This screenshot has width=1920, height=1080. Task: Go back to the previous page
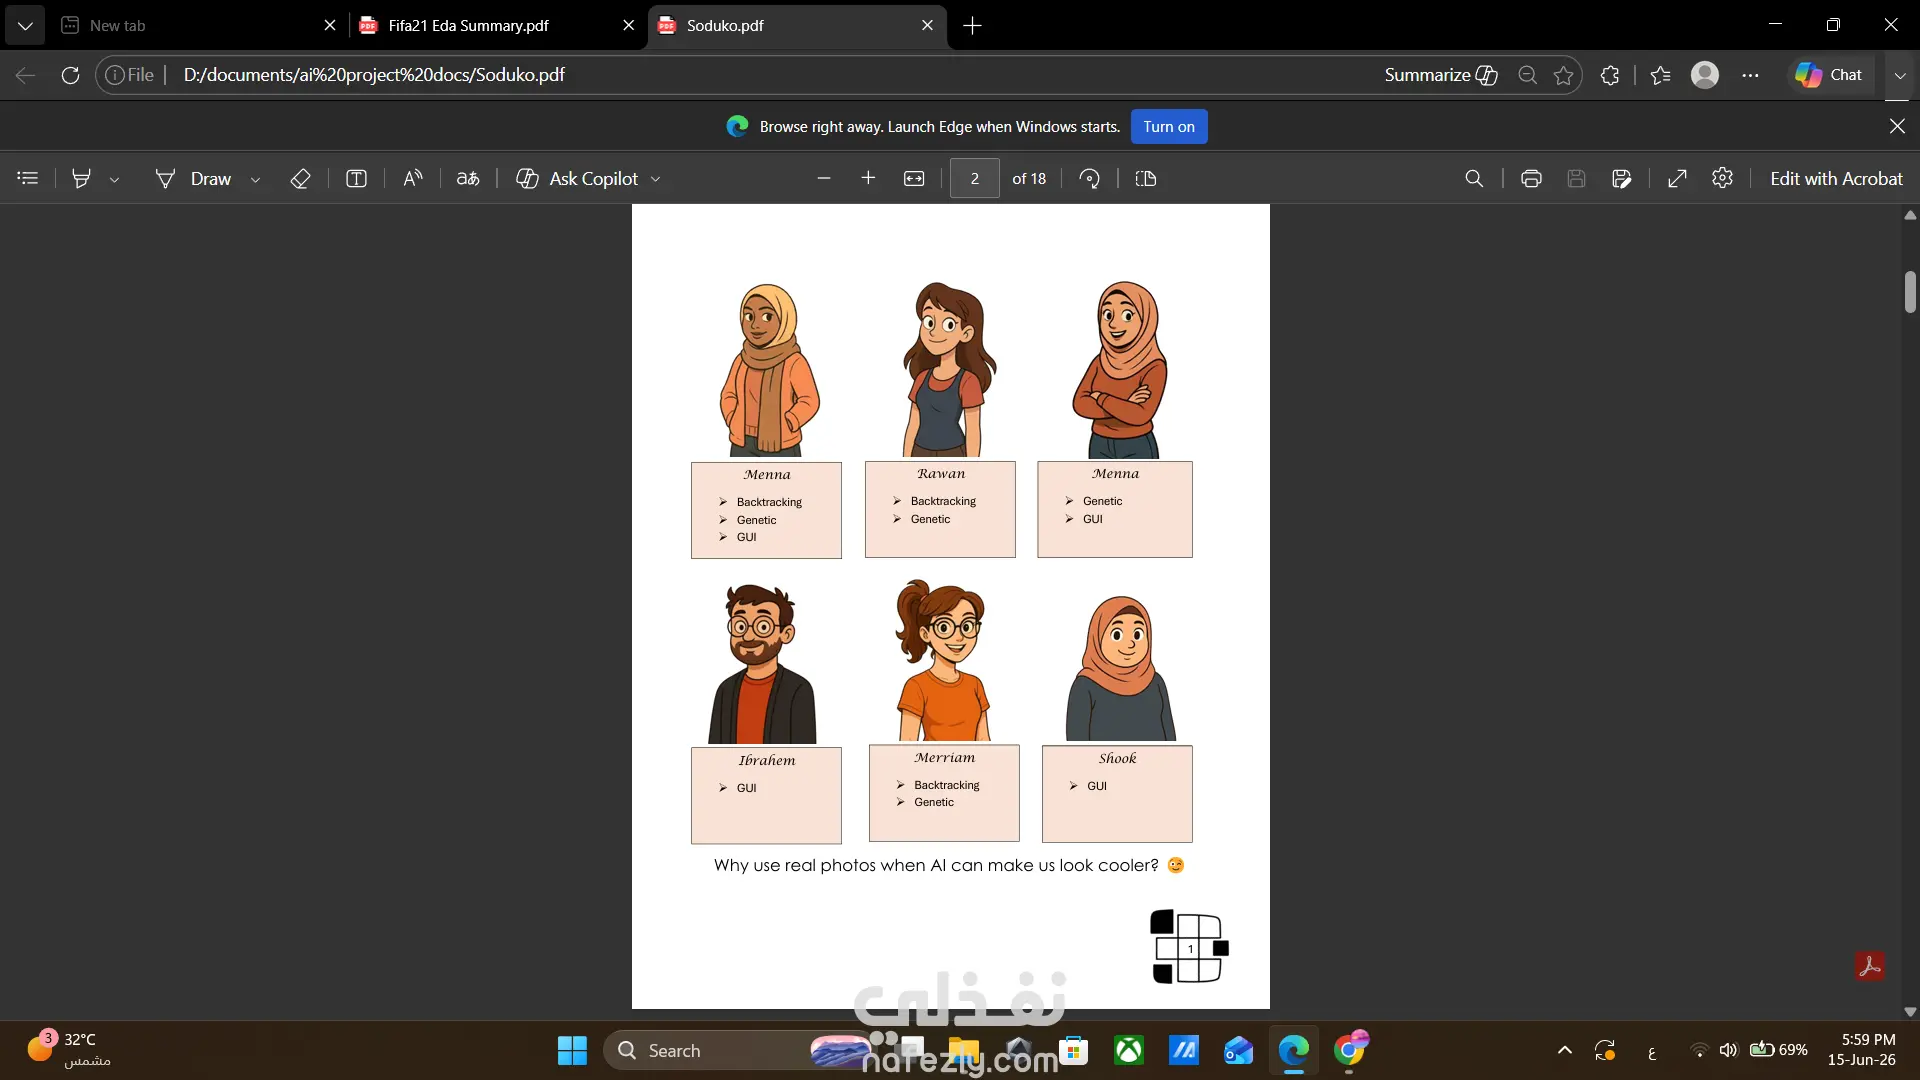[26, 75]
